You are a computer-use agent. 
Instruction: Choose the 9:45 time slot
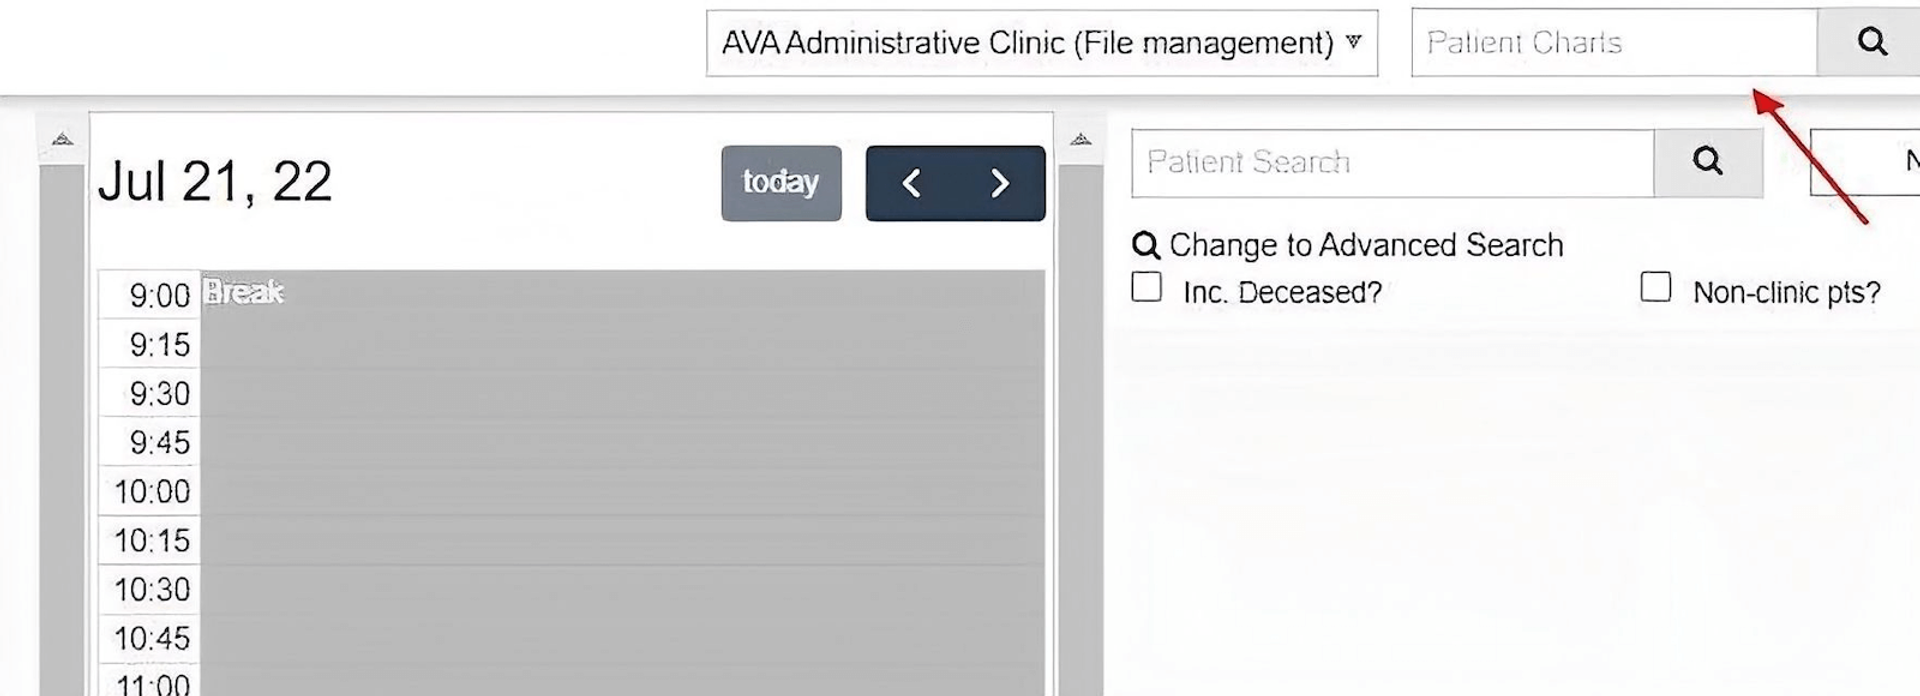pos(620,442)
